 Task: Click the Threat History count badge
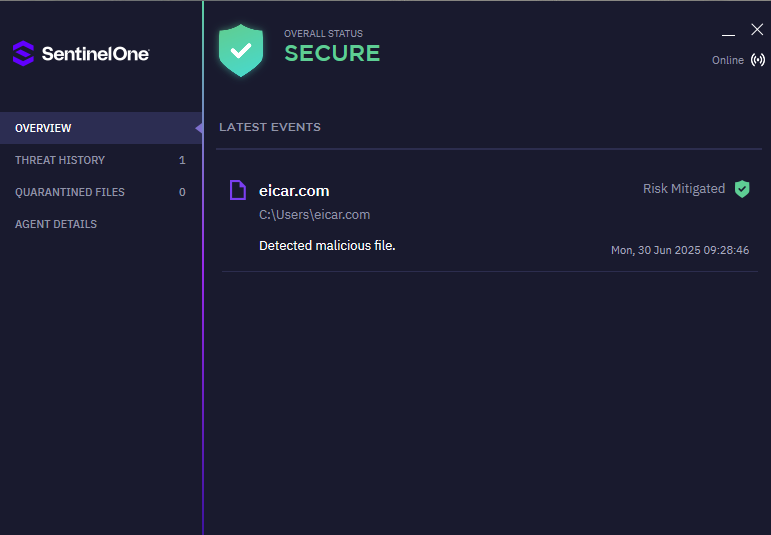[x=182, y=160]
